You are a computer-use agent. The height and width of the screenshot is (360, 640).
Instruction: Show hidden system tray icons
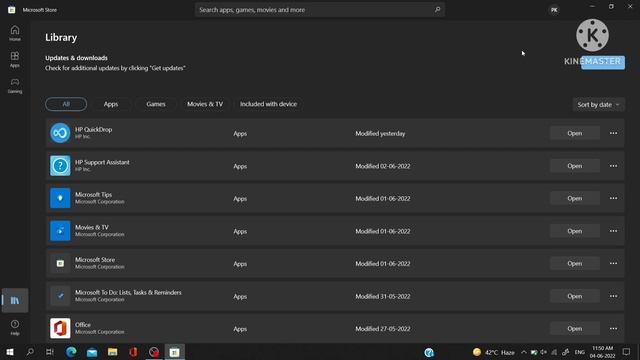(x=524, y=352)
